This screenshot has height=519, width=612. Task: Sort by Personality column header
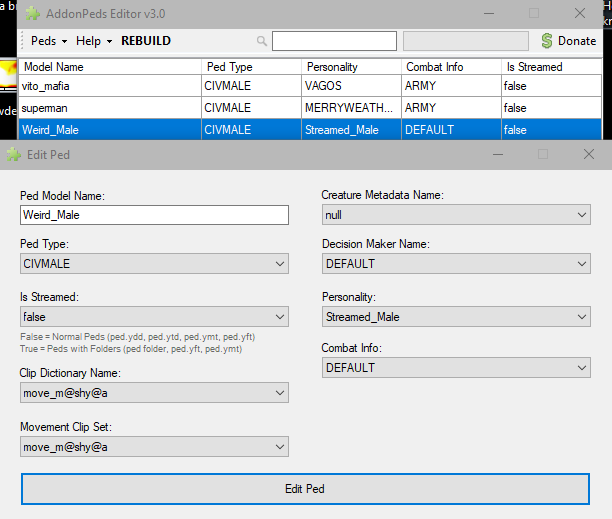(351, 67)
